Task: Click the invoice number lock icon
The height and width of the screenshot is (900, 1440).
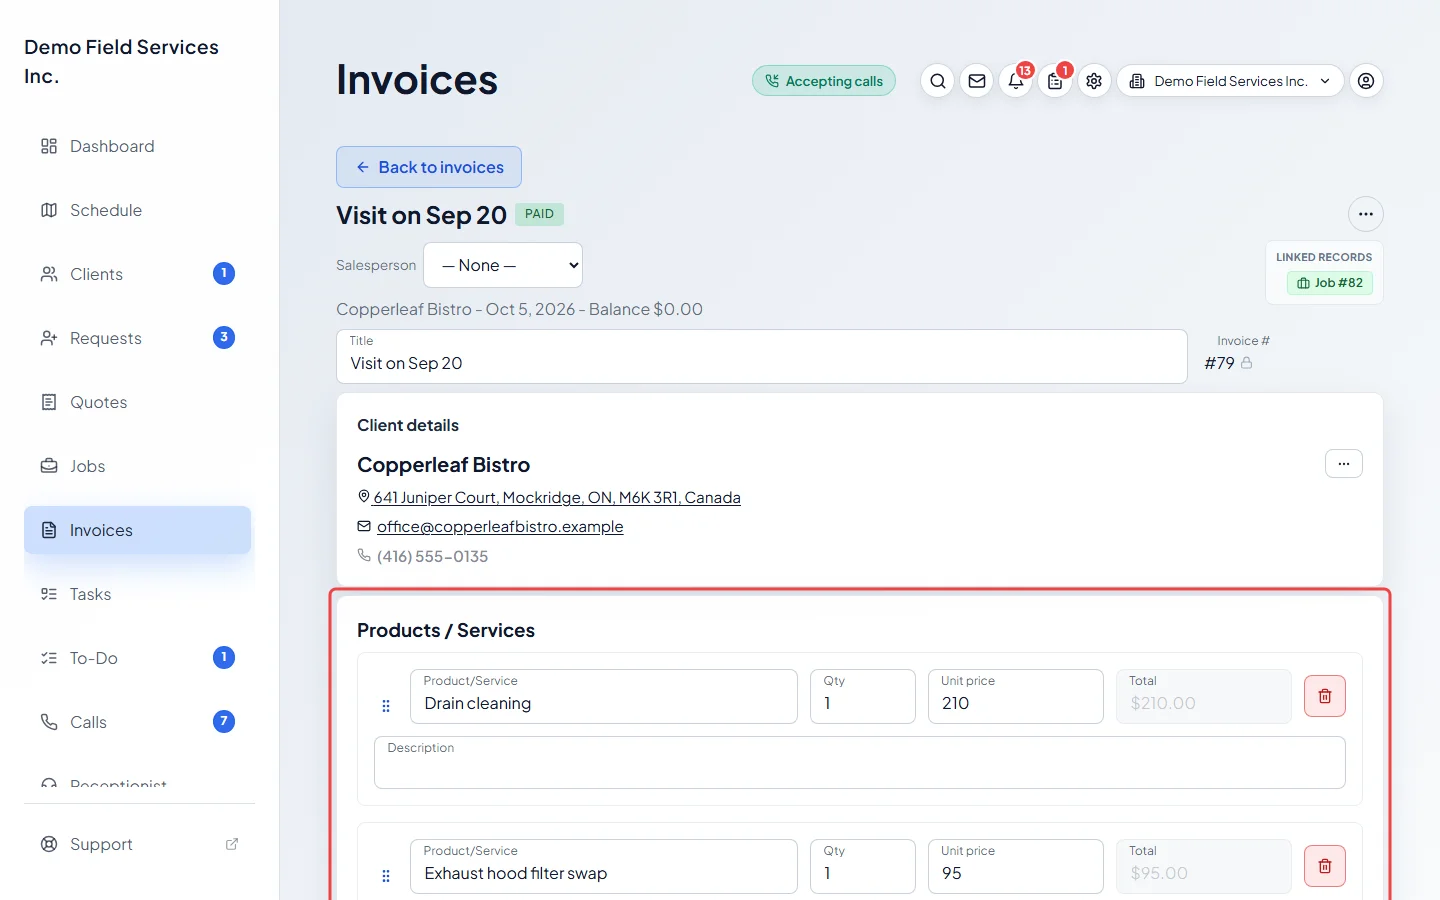Action: coord(1247,363)
